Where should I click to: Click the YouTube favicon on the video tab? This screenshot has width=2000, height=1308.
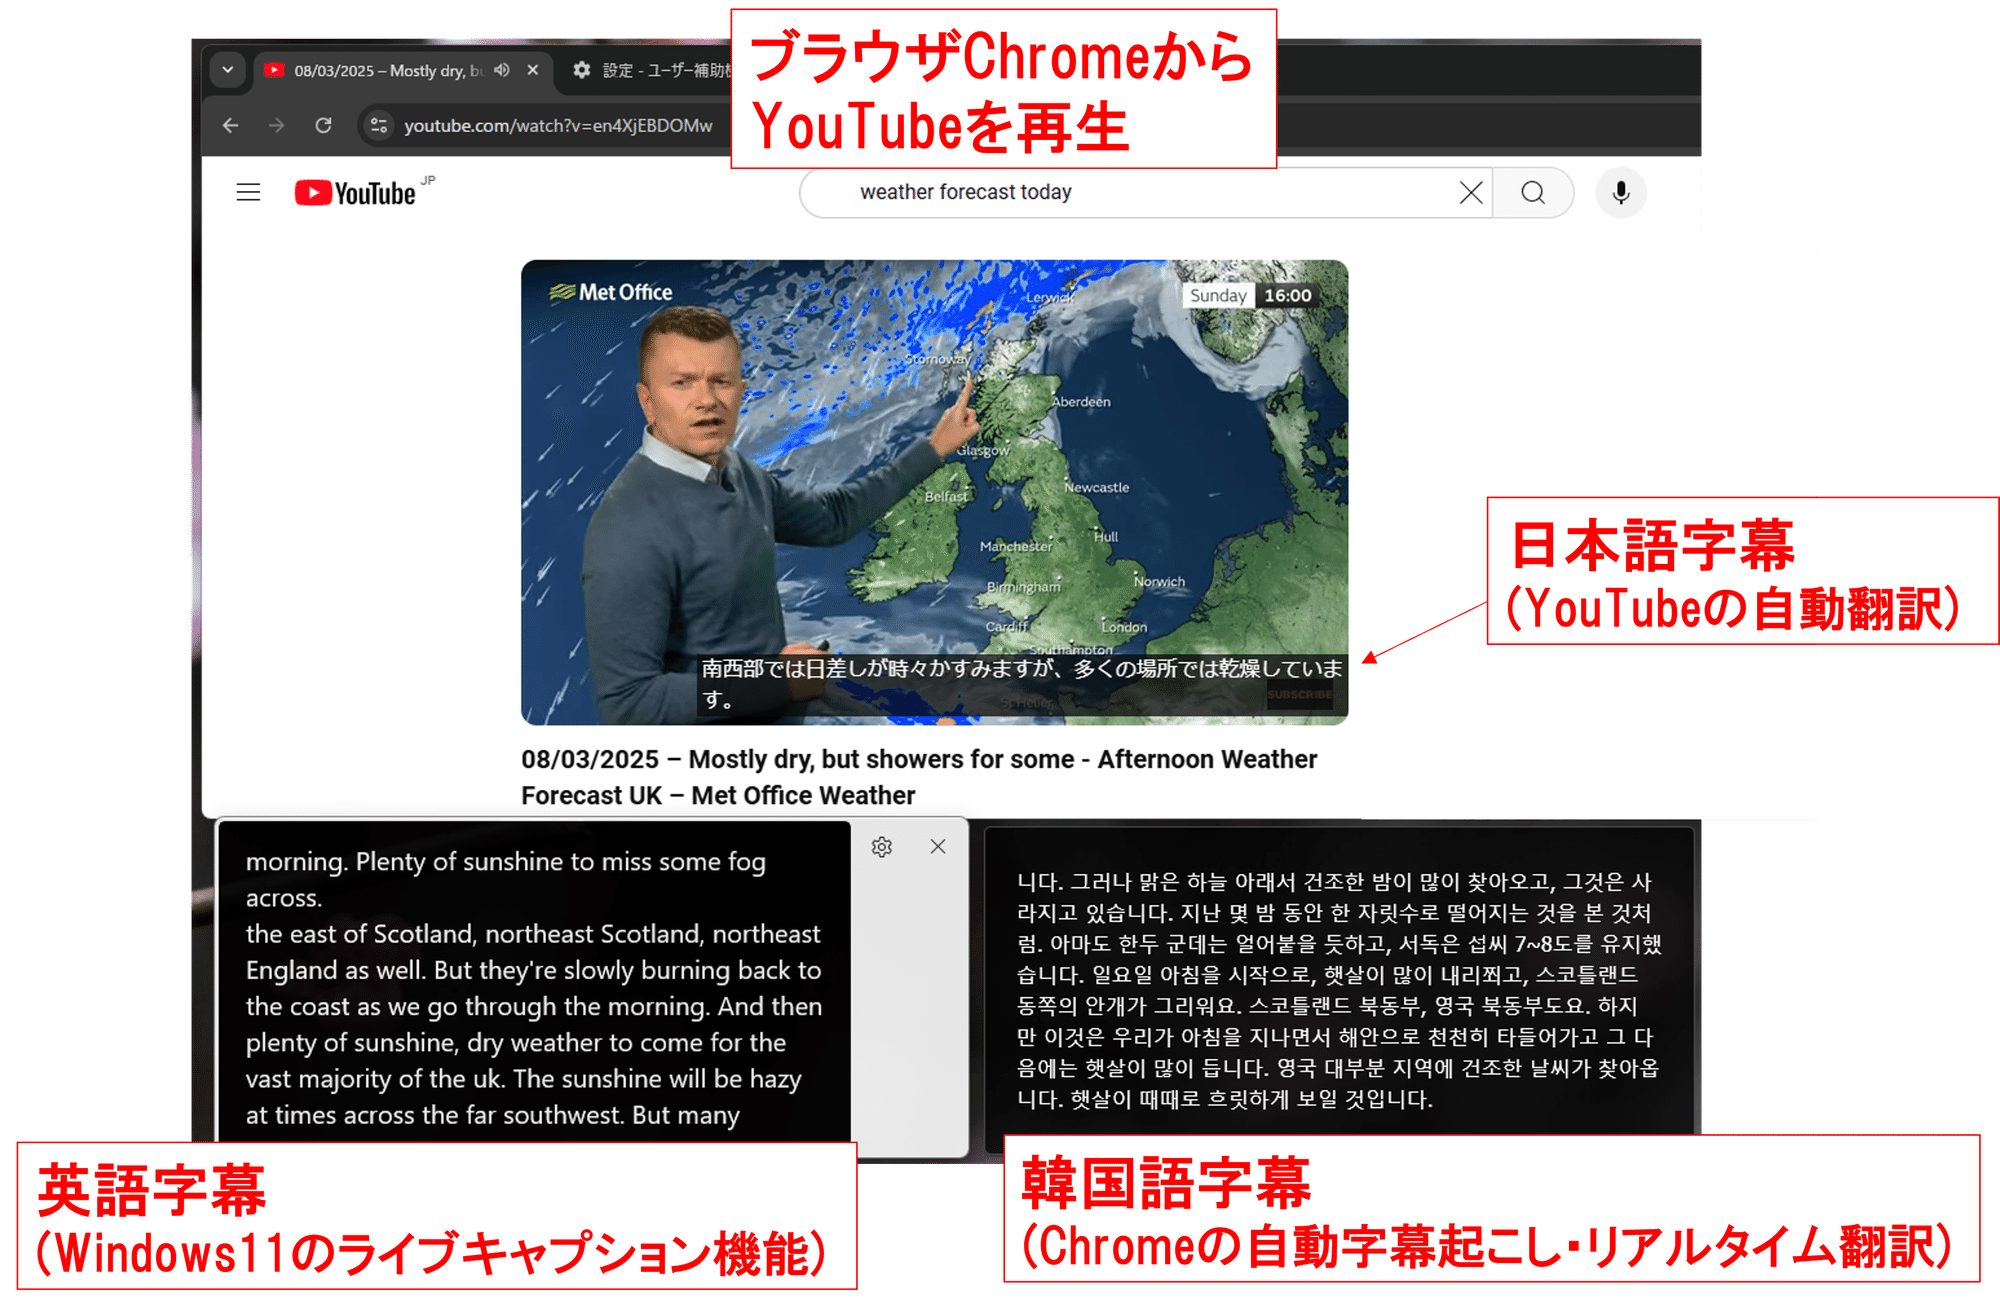coord(273,70)
